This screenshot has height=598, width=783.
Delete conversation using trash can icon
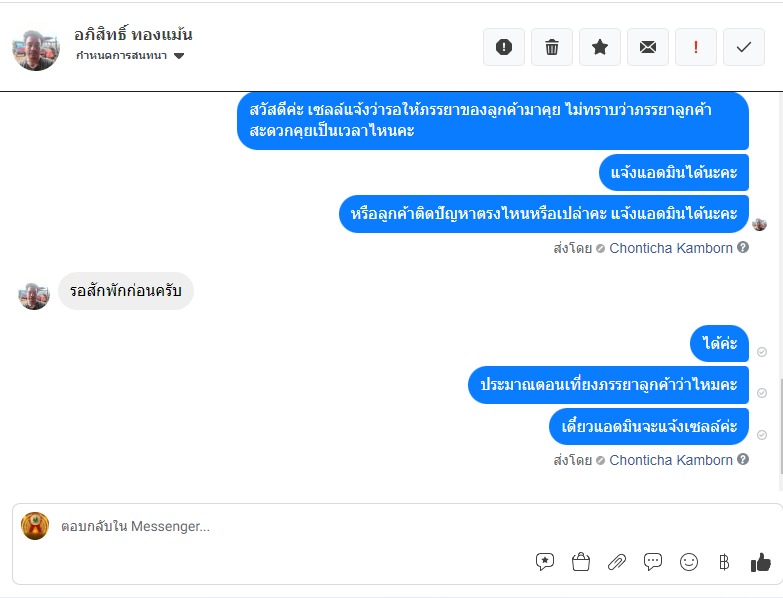click(x=551, y=47)
